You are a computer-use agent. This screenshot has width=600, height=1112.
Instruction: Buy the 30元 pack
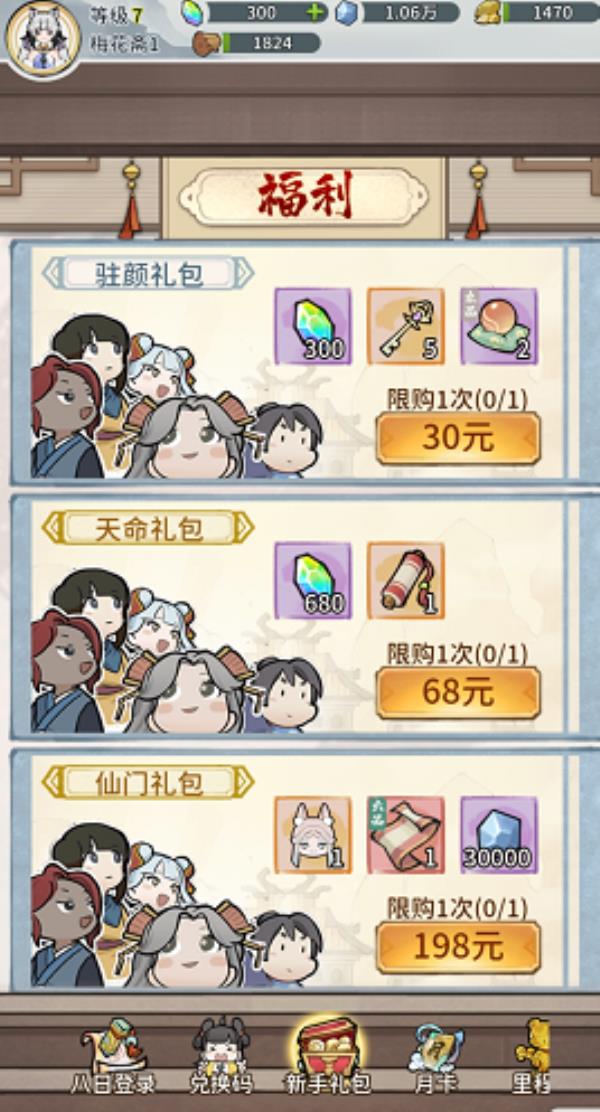pyautogui.click(x=458, y=439)
